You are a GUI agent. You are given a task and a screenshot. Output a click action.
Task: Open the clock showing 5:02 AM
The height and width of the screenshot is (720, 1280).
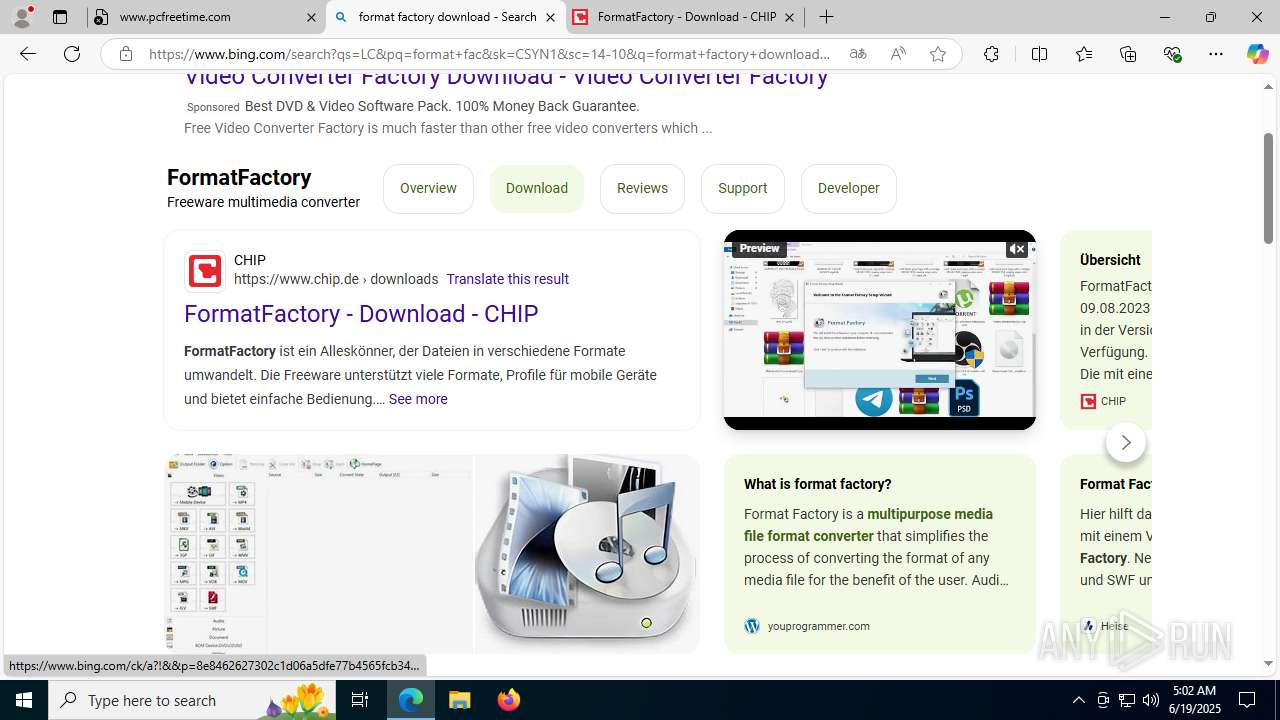click(1194, 700)
